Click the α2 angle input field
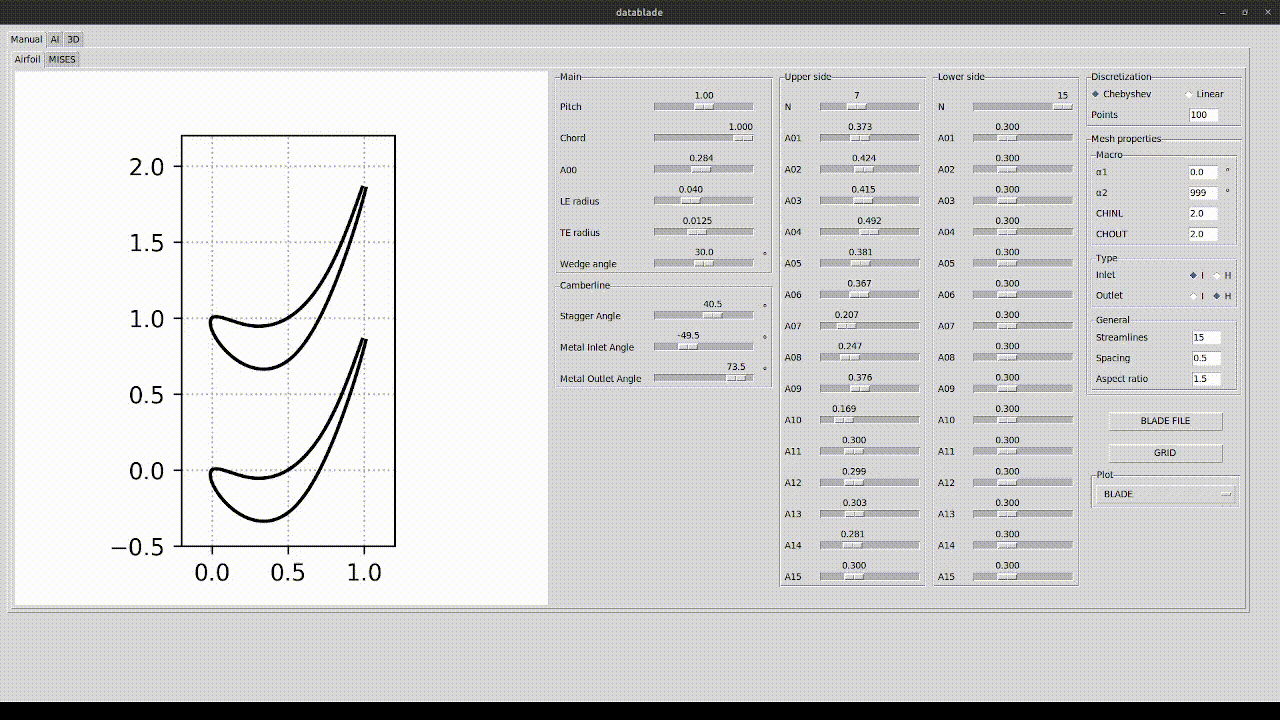The width and height of the screenshot is (1280, 720). click(x=1203, y=193)
